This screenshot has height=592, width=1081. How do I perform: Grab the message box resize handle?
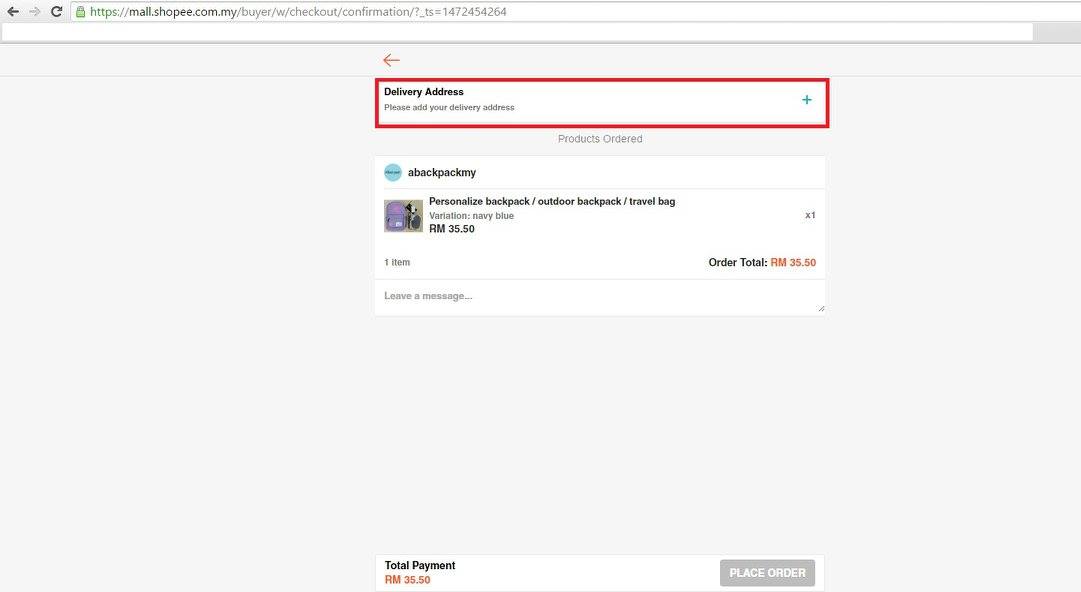coord(821,309)
